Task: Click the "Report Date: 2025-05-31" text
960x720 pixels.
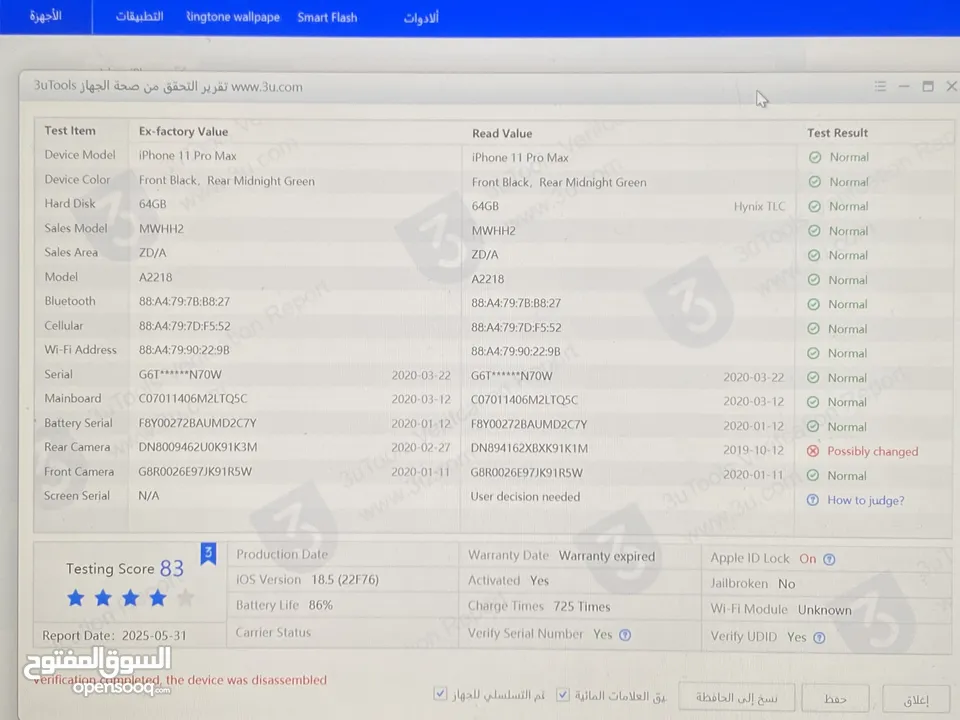Action: (114, 636)
